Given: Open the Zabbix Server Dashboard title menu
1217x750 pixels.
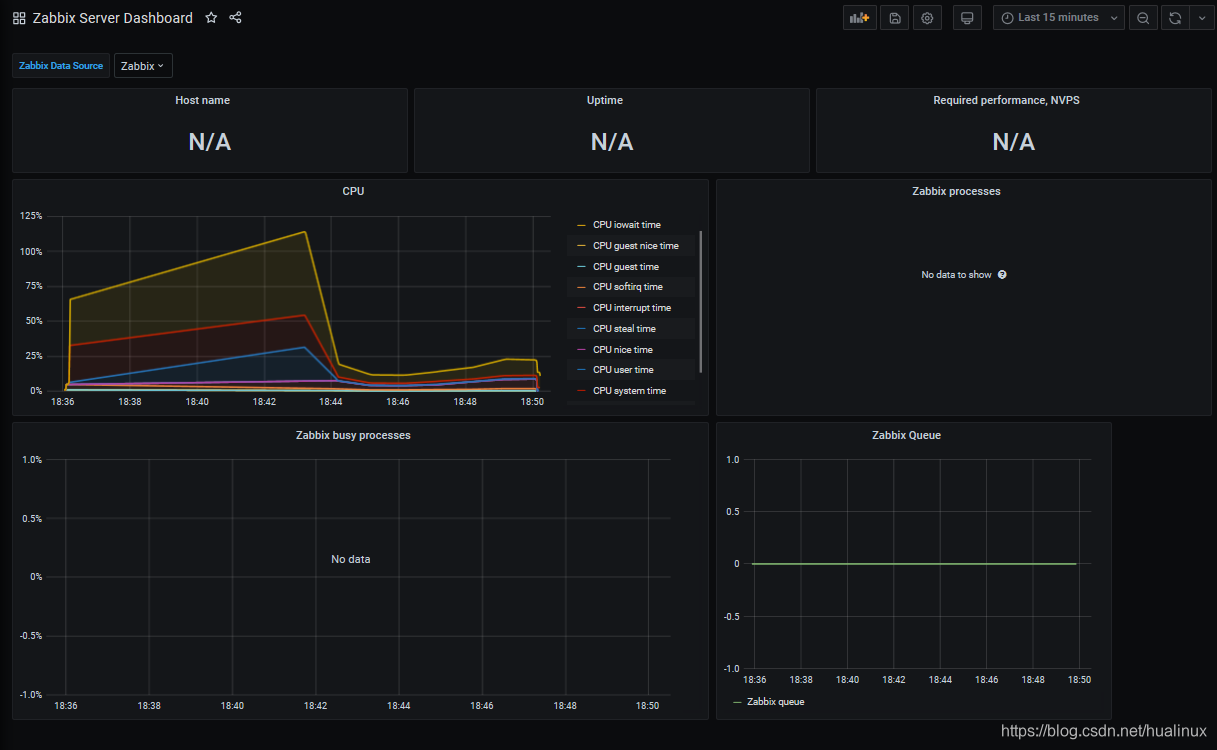Looking at the screenshot, I should tap(112, 18).
